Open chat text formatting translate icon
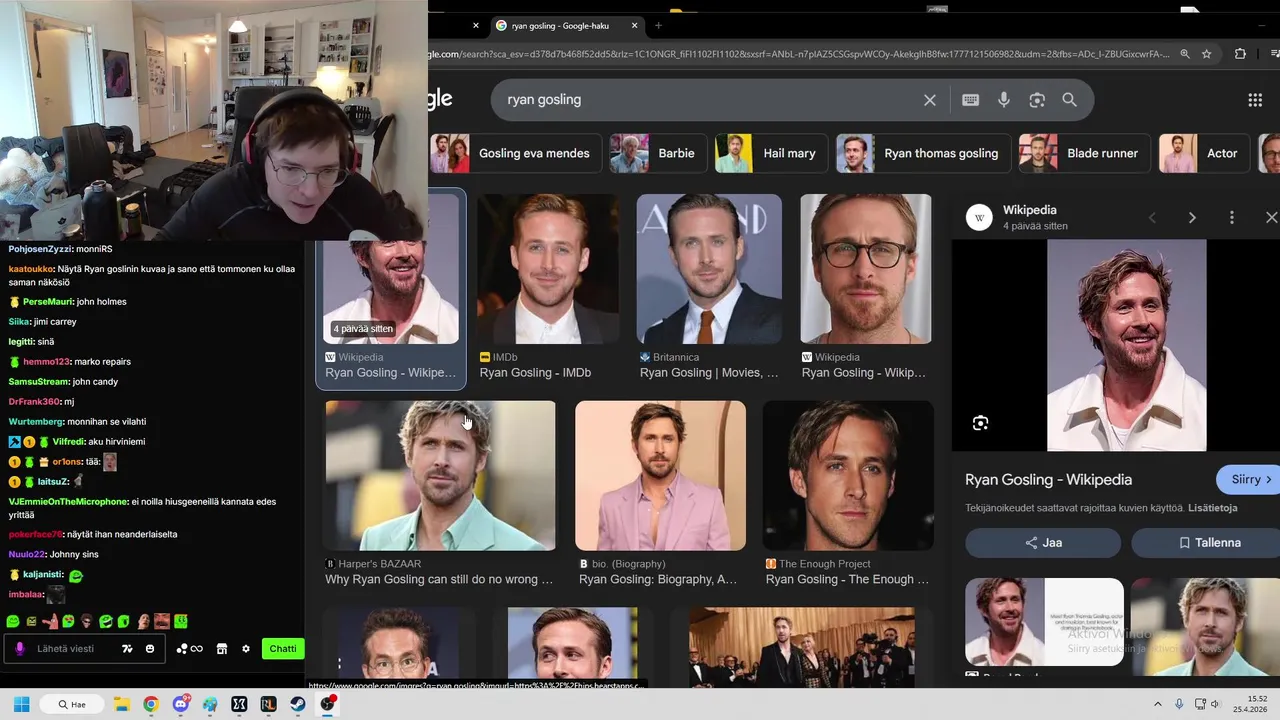The height and width of the screenshot is (720, 1280). point(127,648)
